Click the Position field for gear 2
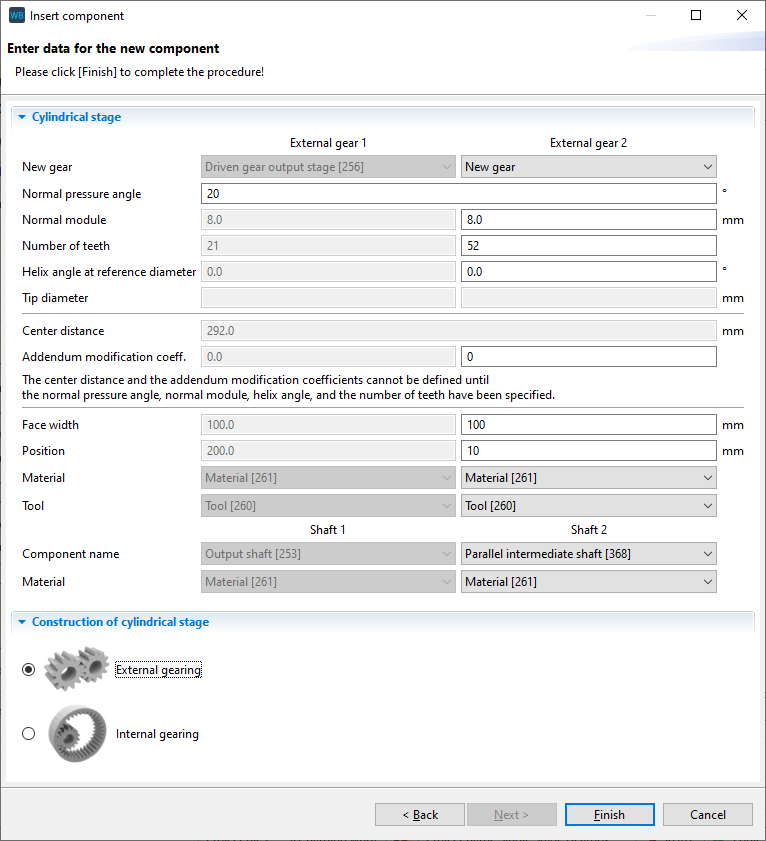This screenshot has width=766, height=841. (588, 451)
